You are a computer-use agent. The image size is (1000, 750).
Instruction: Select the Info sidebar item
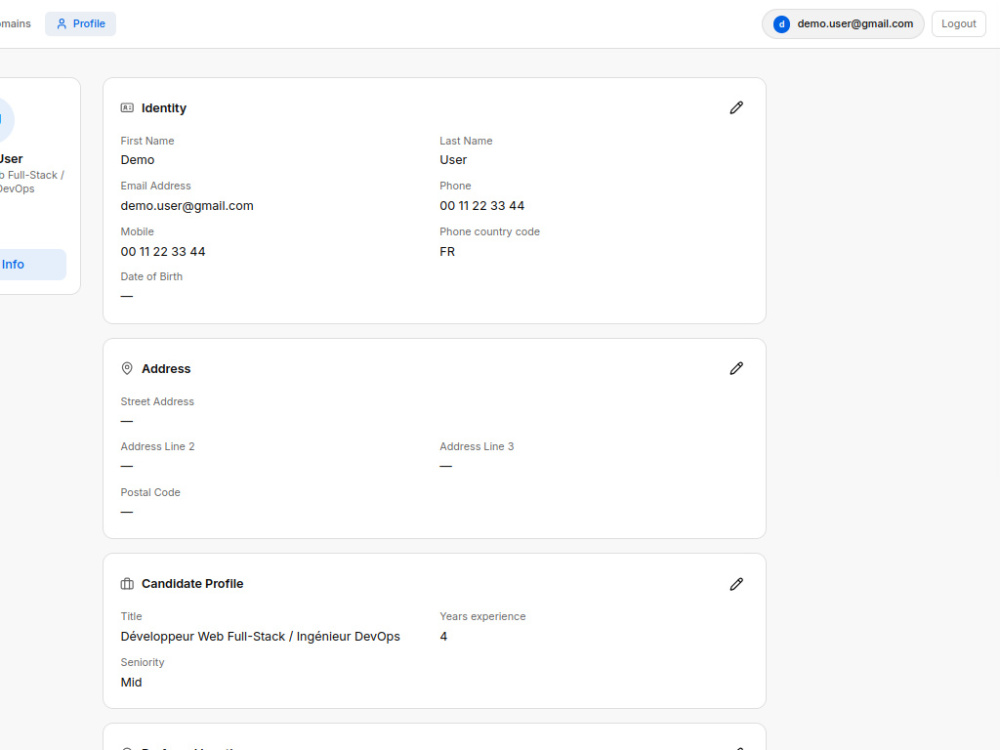(32, 264)
